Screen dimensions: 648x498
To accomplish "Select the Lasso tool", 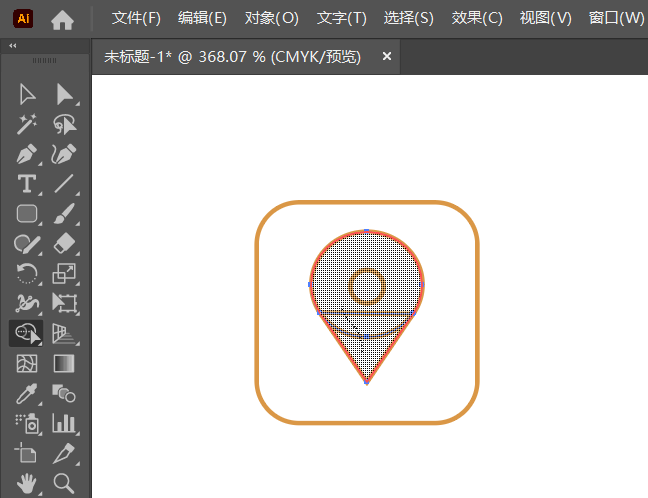I will 65,124.
